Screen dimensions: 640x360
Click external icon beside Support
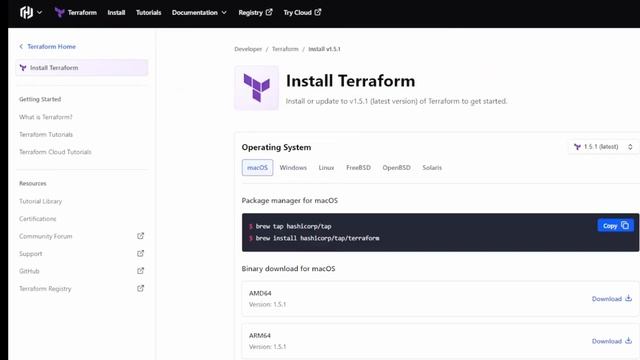(140, 253)
